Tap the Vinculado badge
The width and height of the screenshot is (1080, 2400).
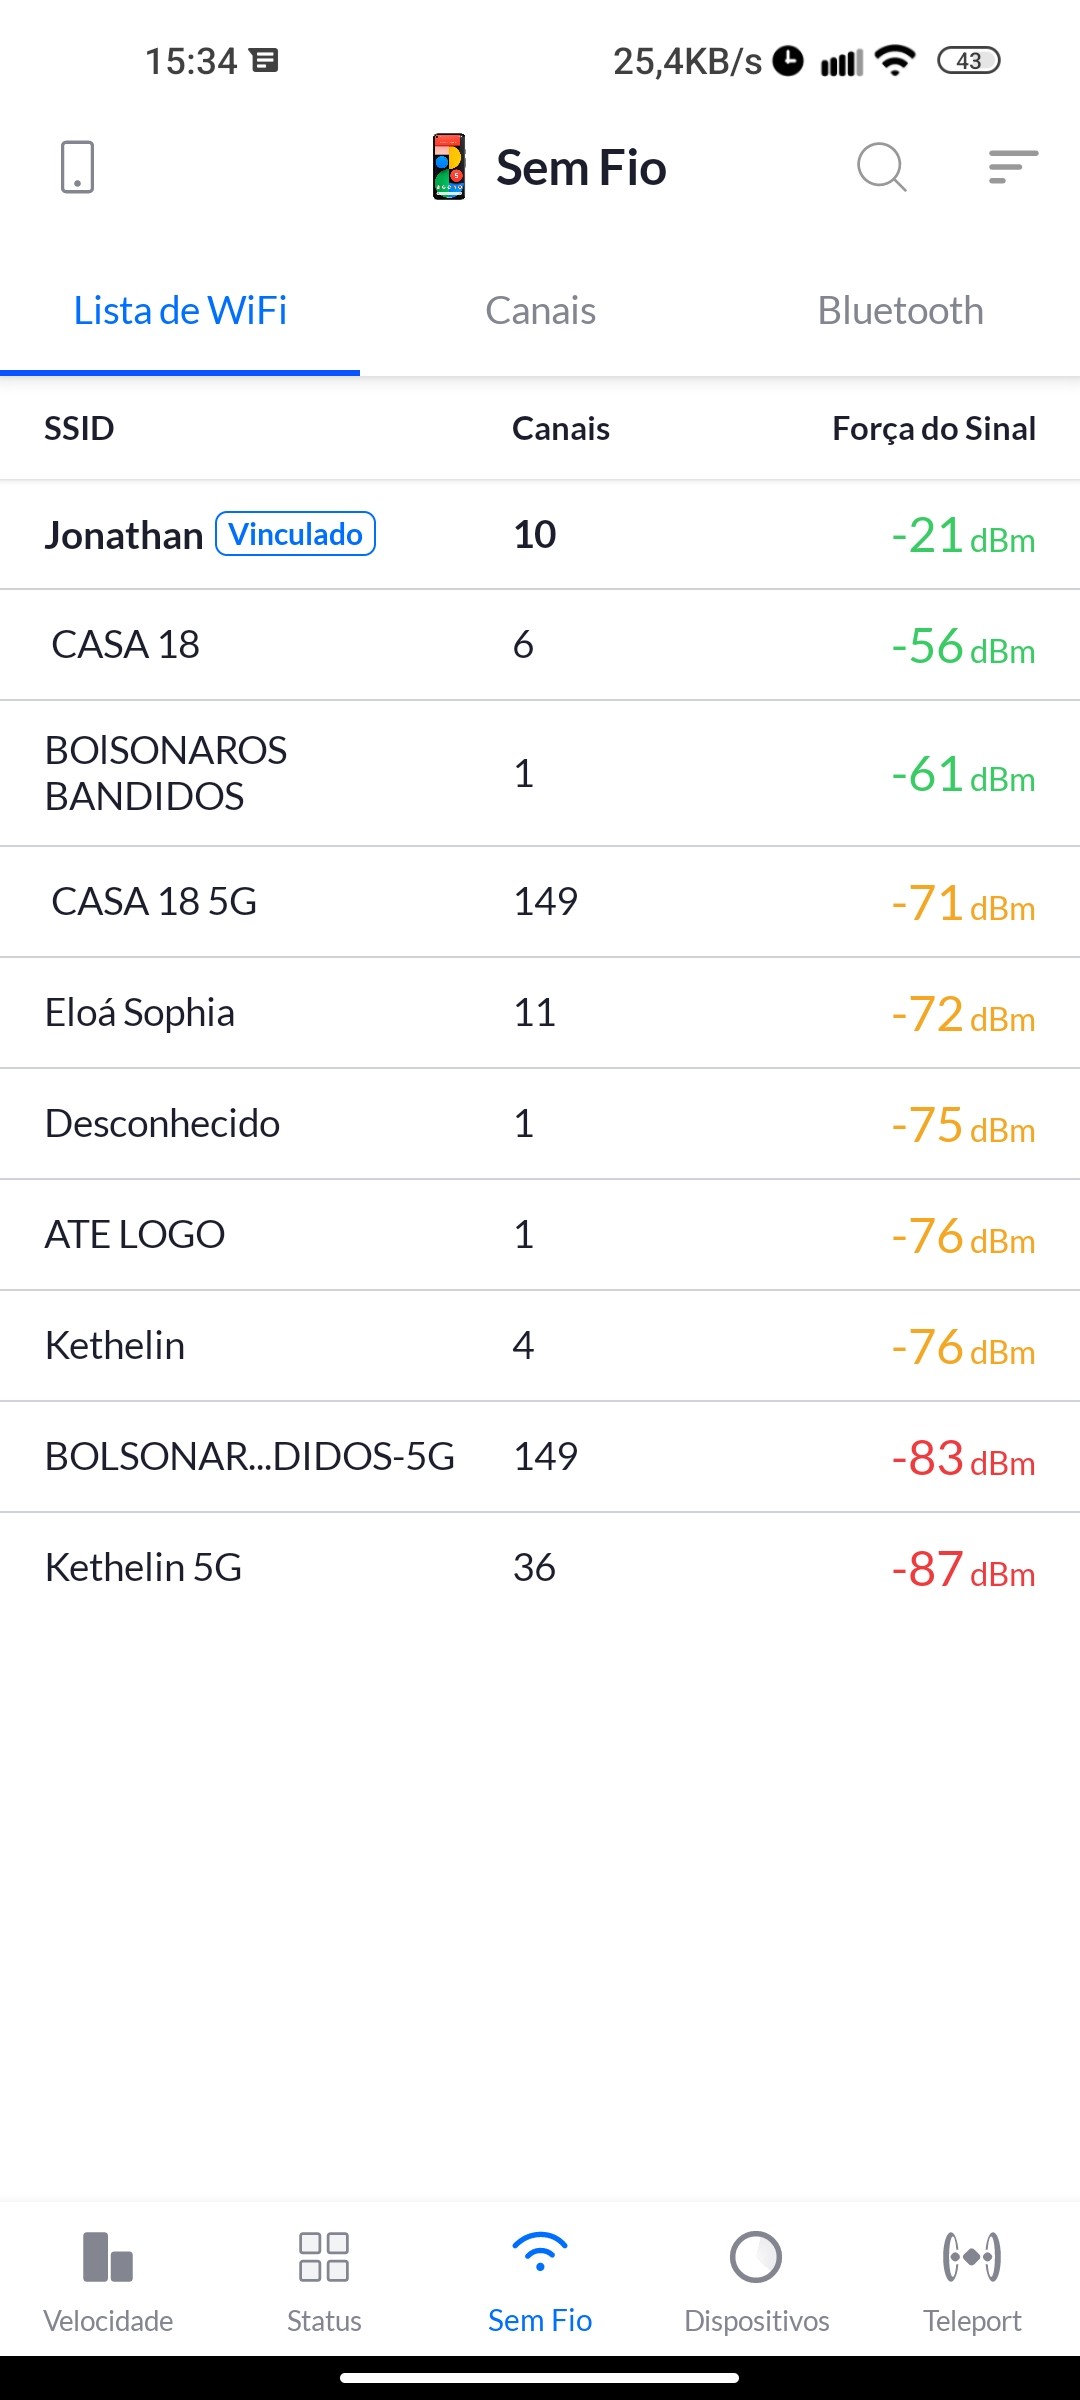coord(296,534)
